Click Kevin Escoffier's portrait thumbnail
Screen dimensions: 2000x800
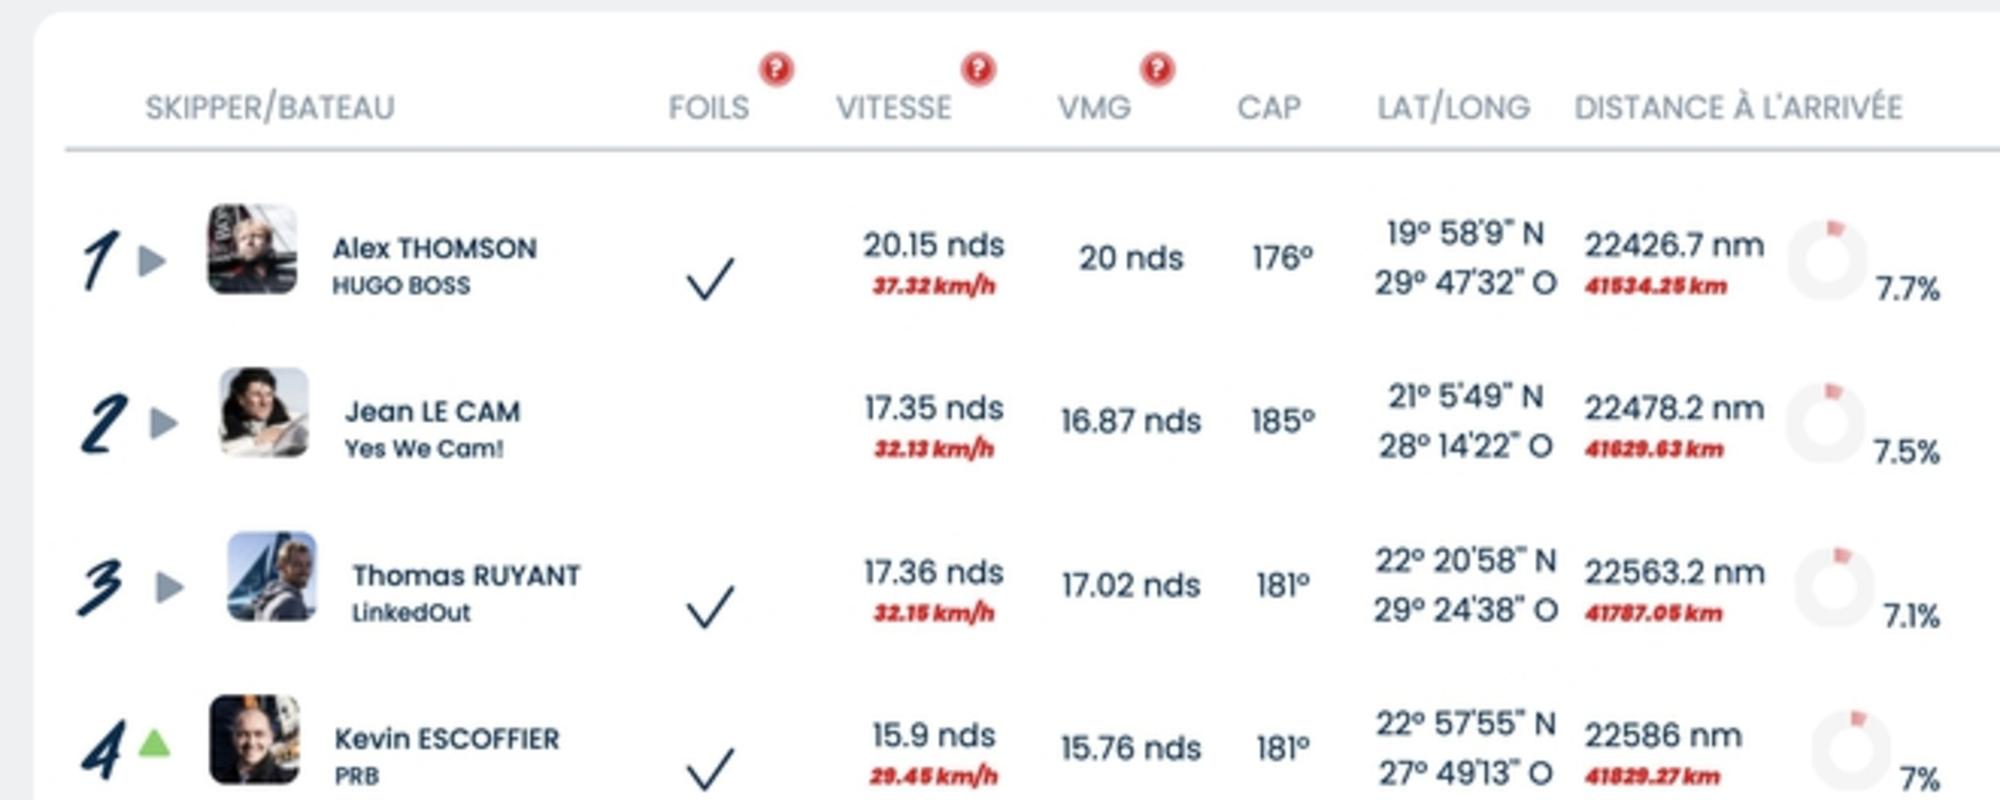(254, 739)
